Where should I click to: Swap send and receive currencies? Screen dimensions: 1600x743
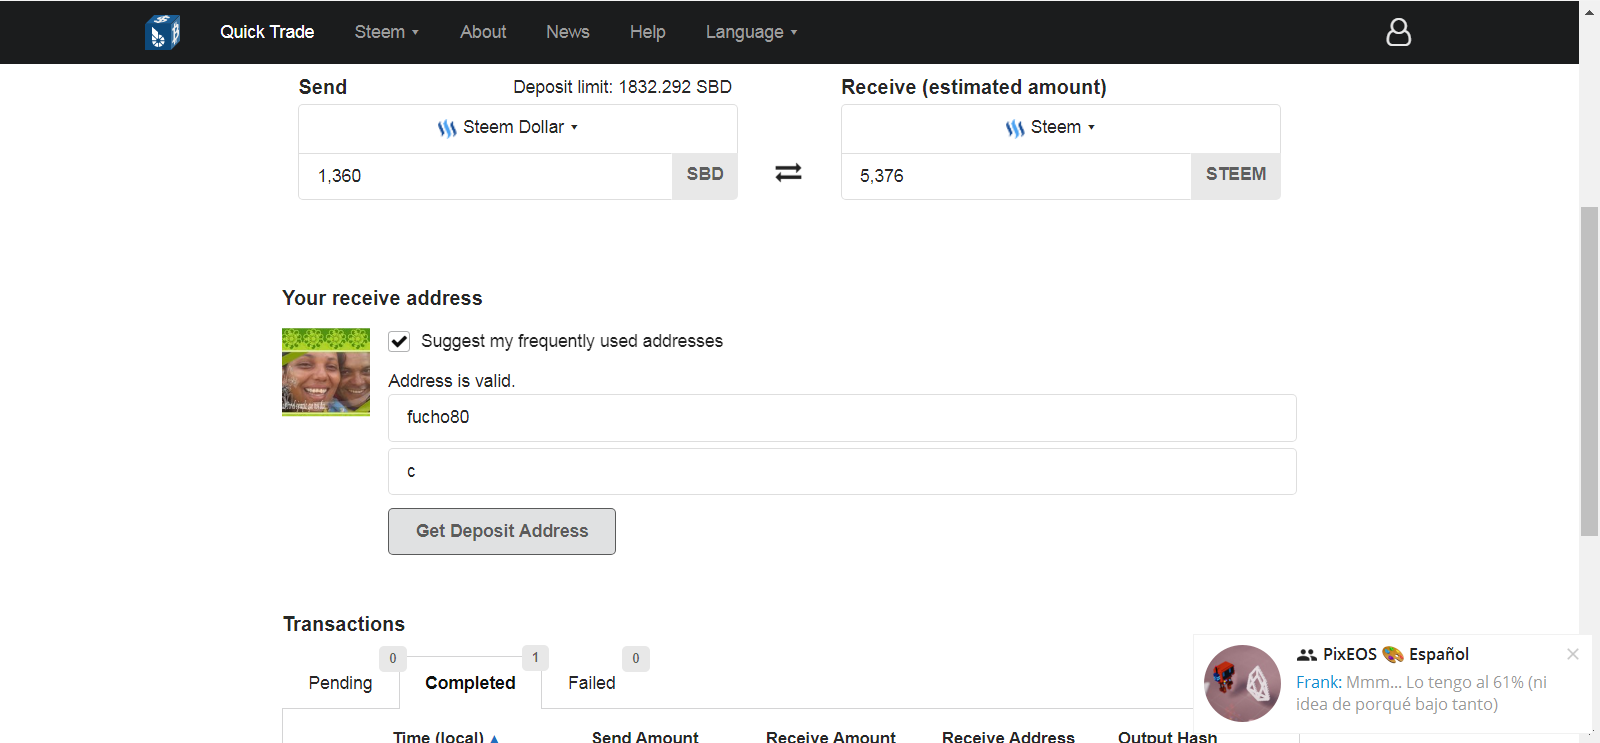coord(788,173)
